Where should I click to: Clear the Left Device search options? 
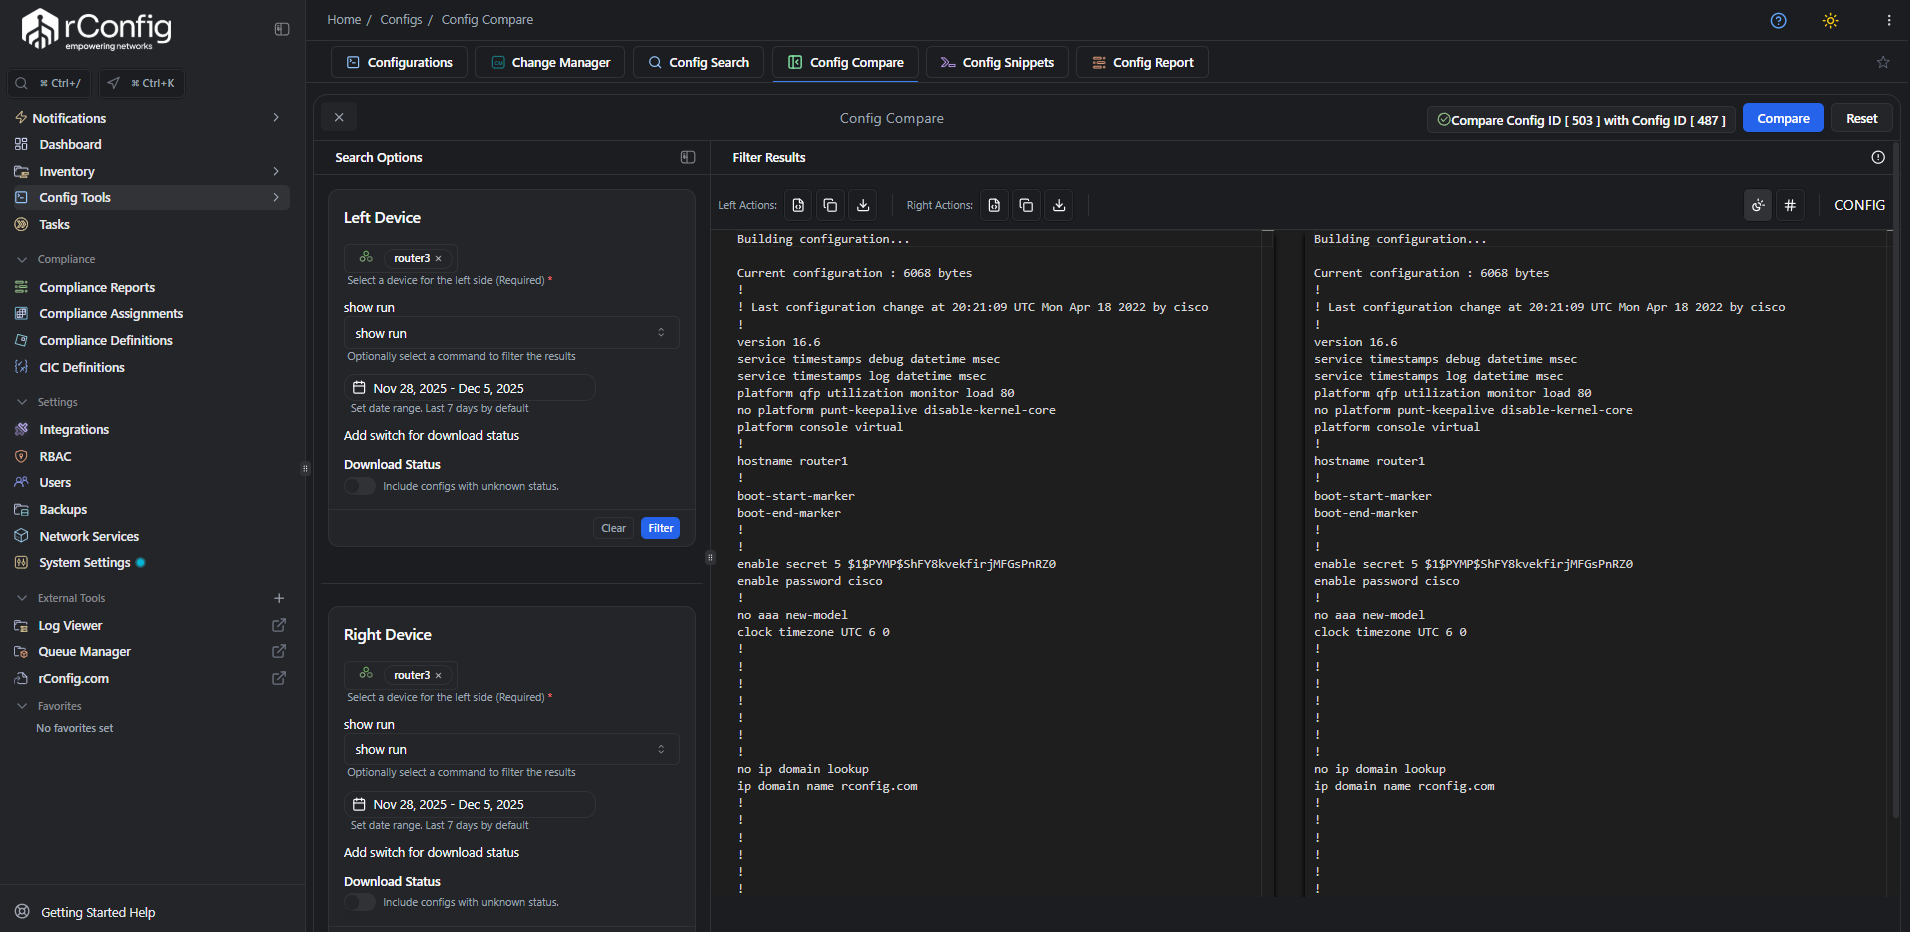(x=613, y=527)
